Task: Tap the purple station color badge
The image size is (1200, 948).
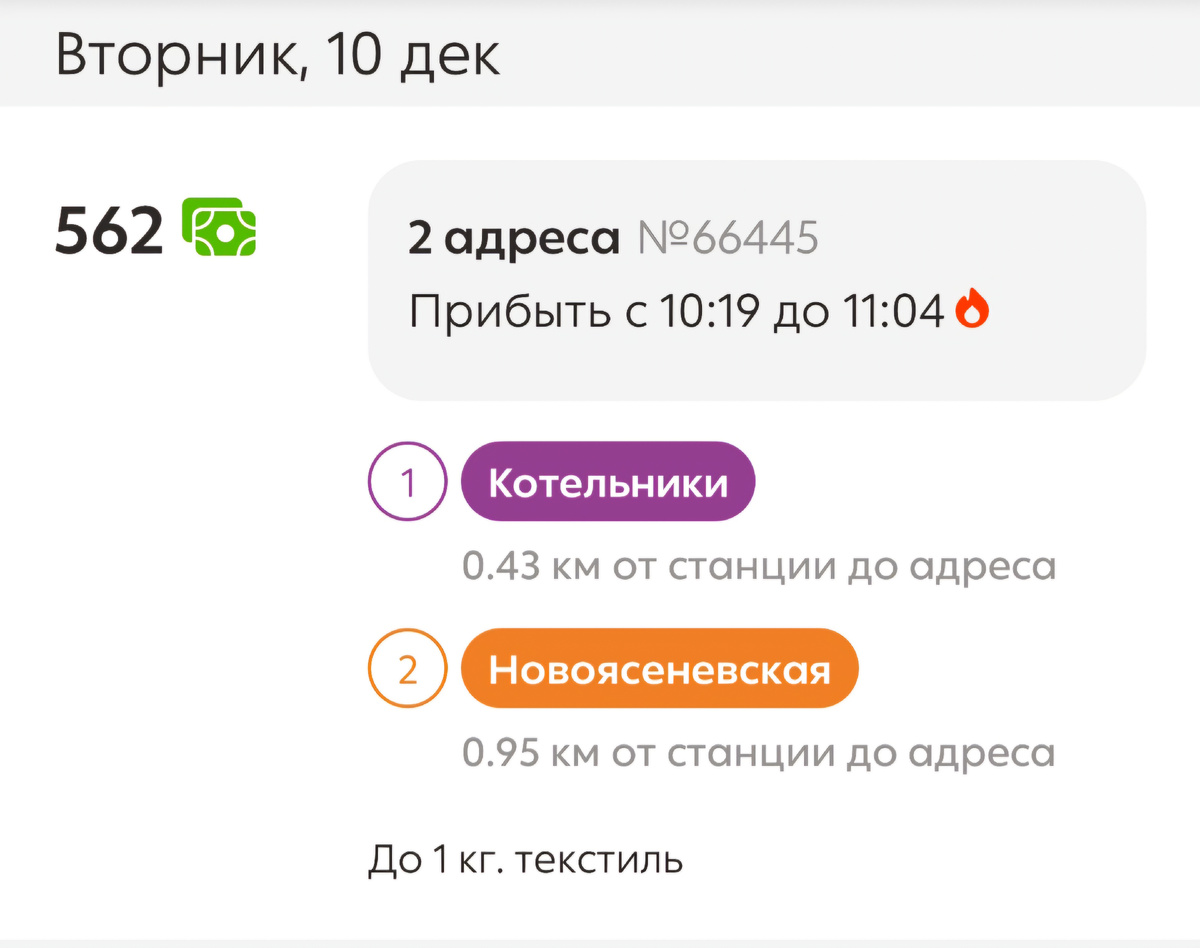Action: pyautogui.click(x=607, y=481)
